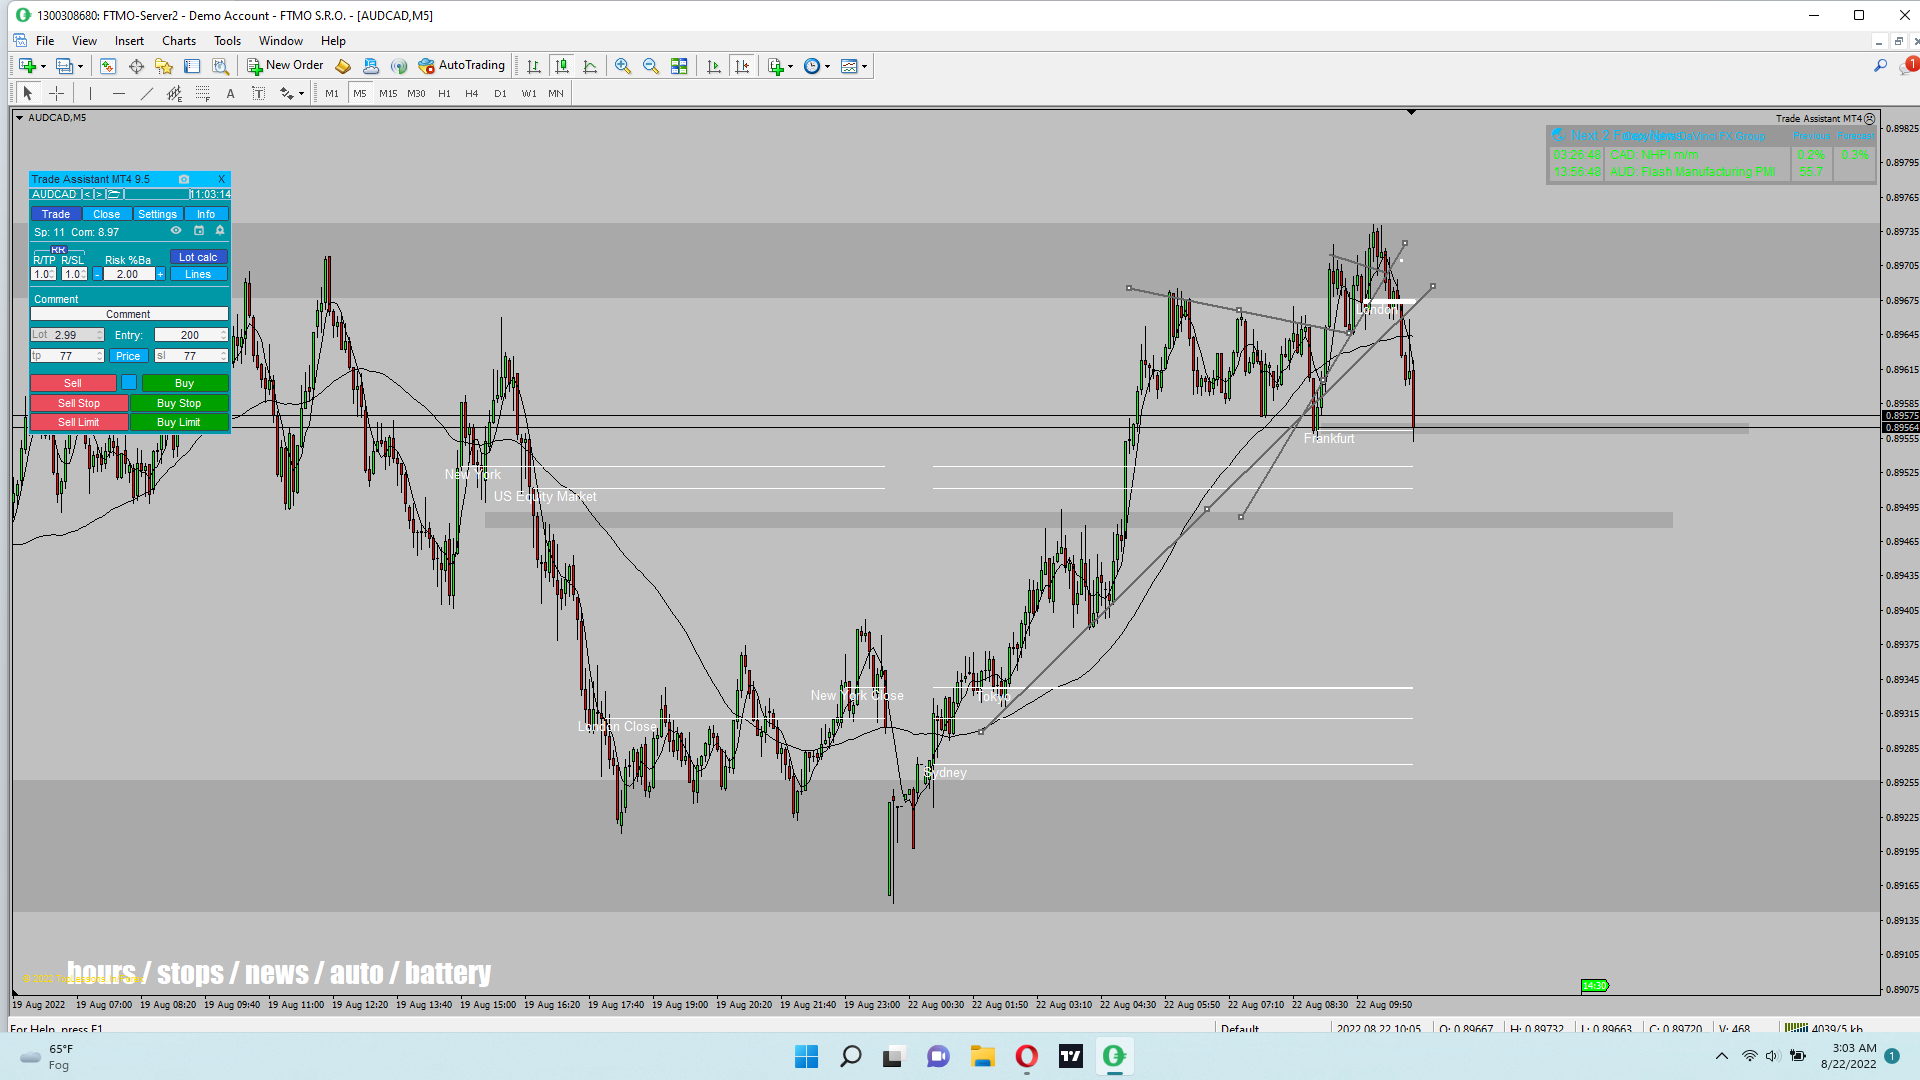1920x1080 pixels.
Task: Click the Trade Assistant screenshot camera icon
Action: pyautogui.click(x=184, y=179)
